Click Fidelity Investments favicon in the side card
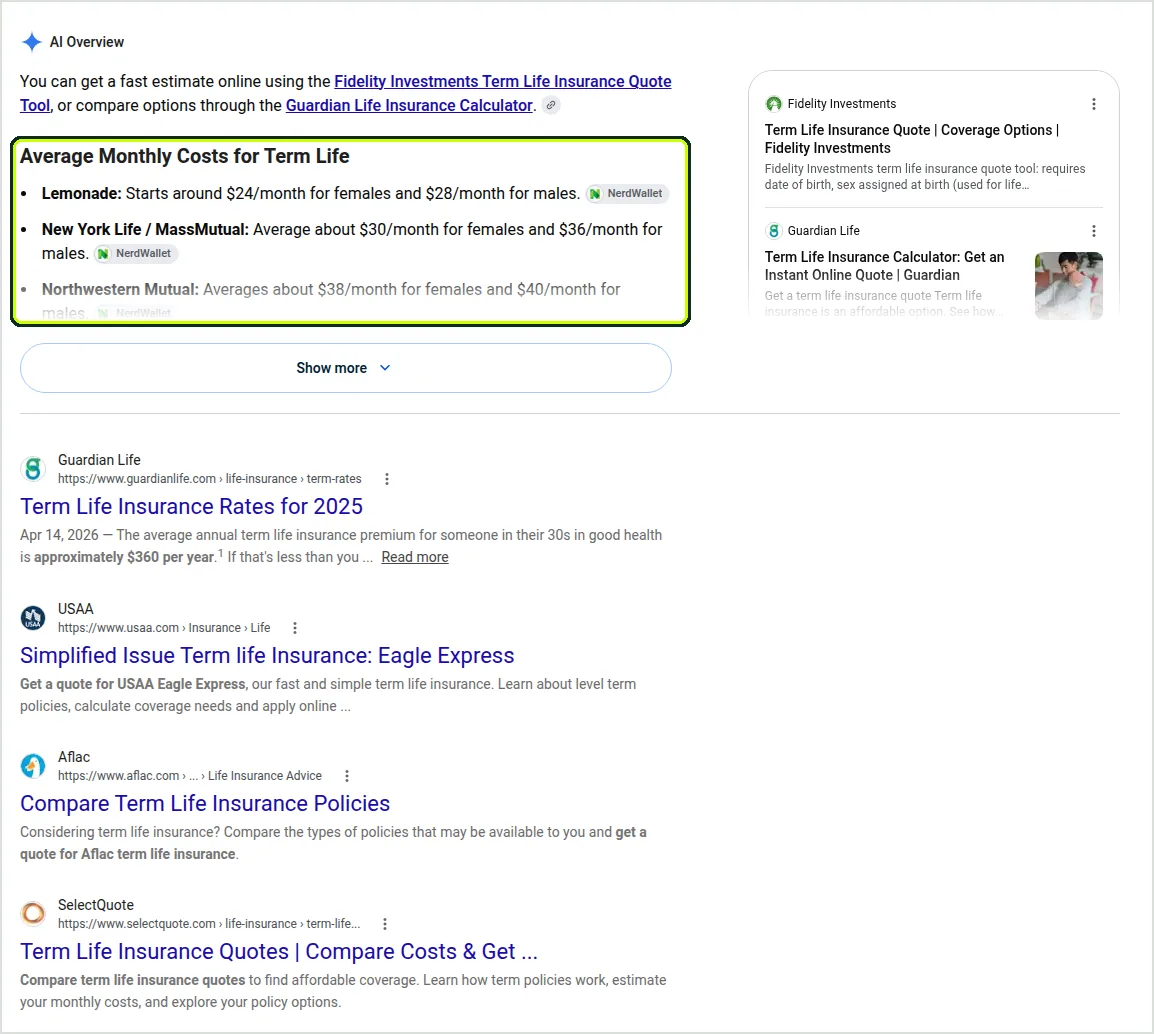 [774, 104]
